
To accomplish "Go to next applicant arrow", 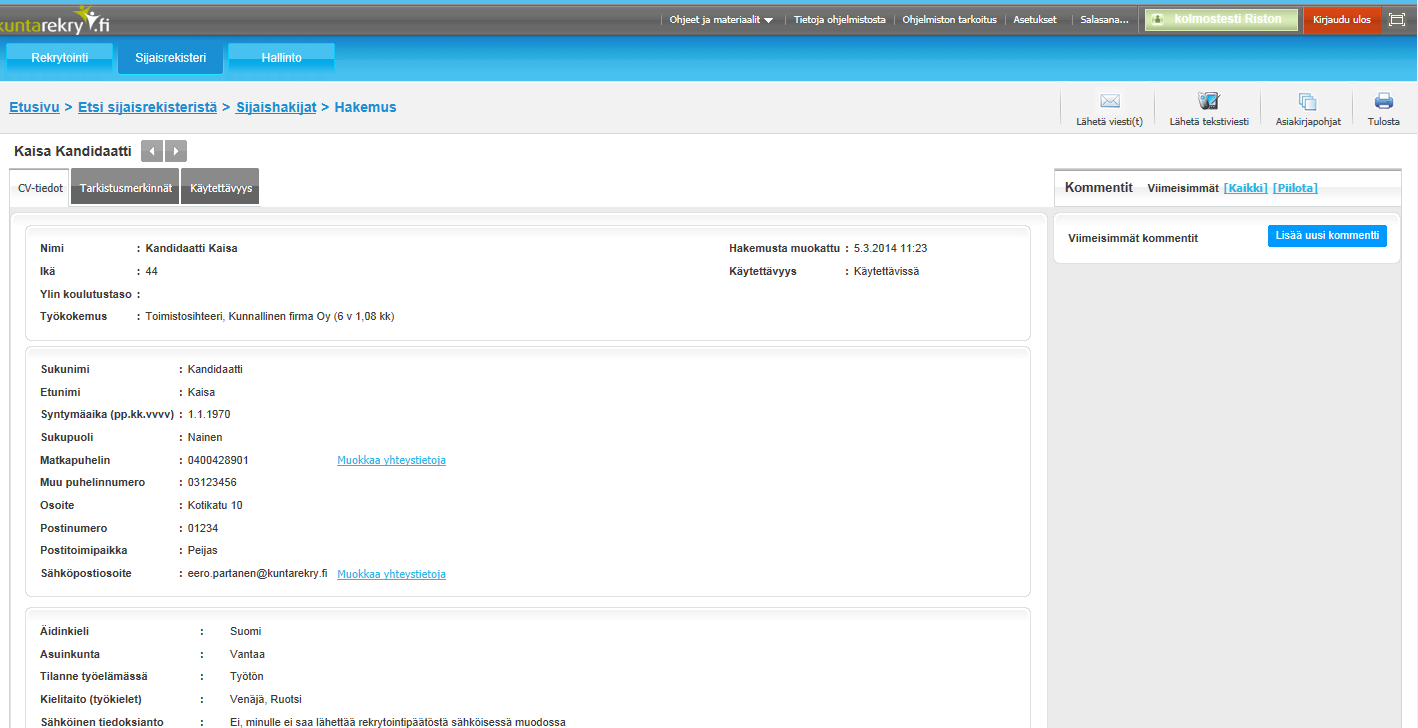I will coord(176,151).
